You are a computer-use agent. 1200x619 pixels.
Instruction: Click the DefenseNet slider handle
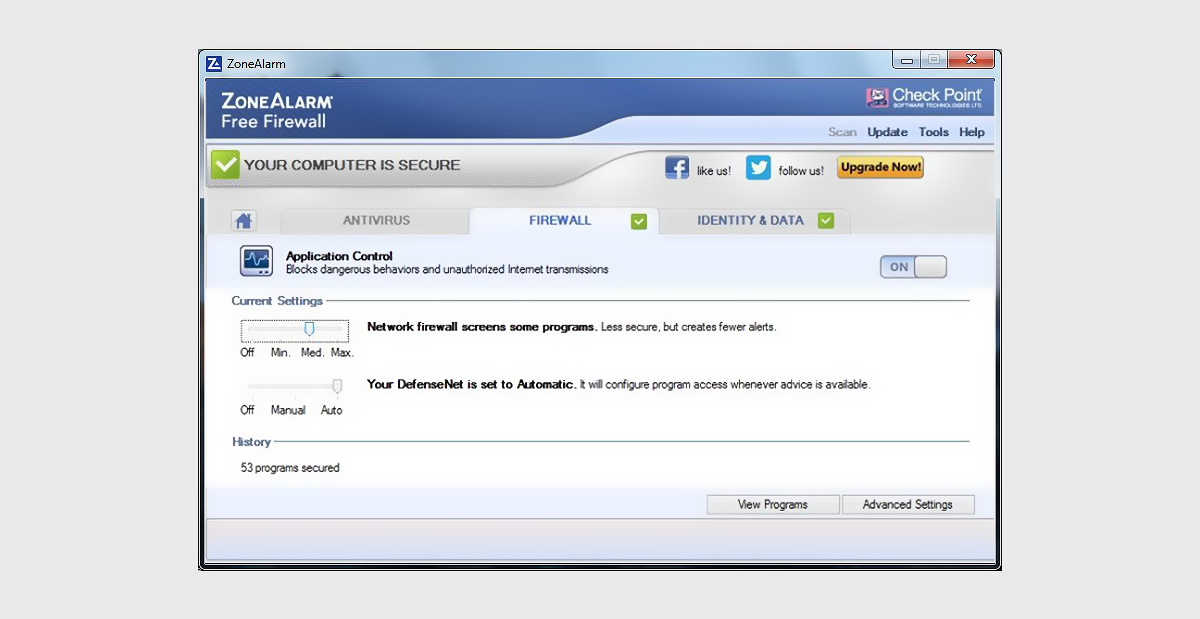click(337, 386)
